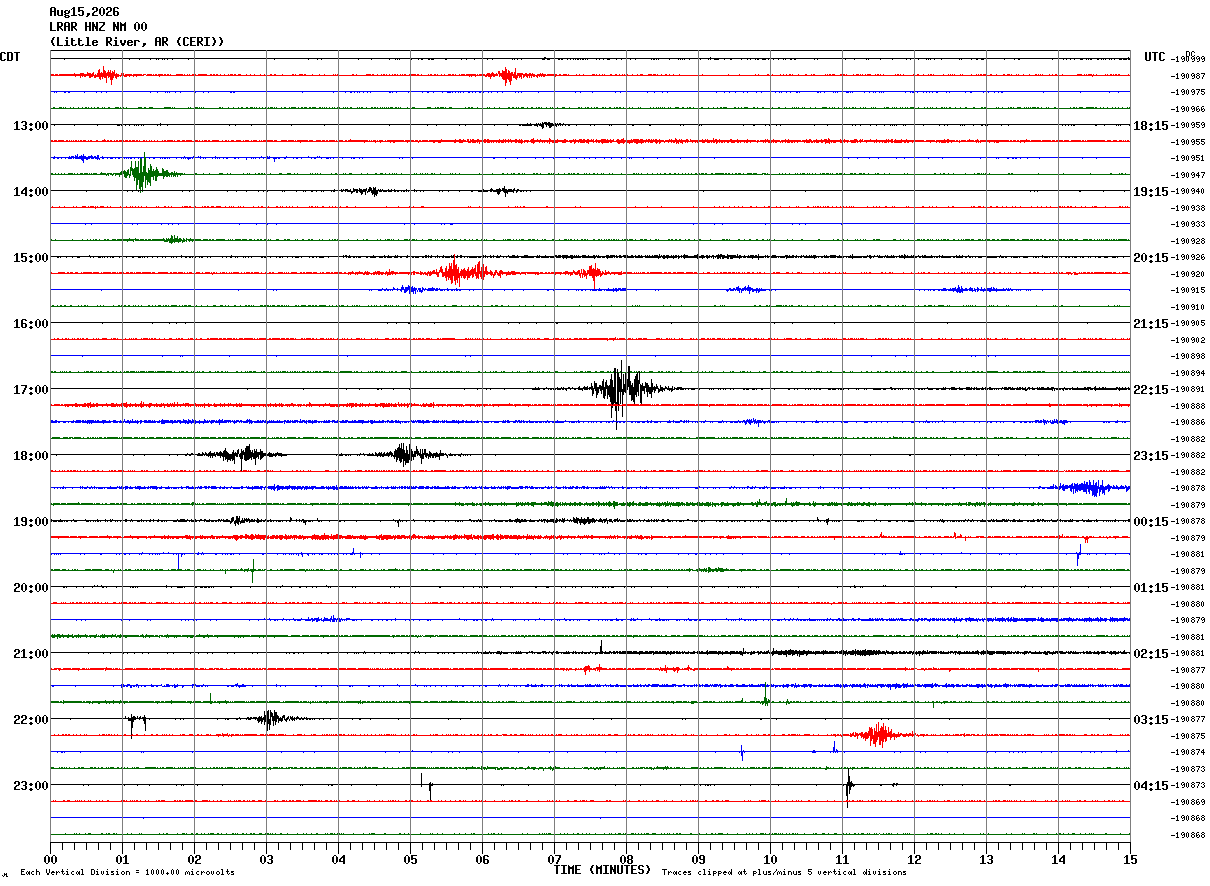Click the (Little River, AR (CERI)) title

pyautogui.click(x=137, y=42)
